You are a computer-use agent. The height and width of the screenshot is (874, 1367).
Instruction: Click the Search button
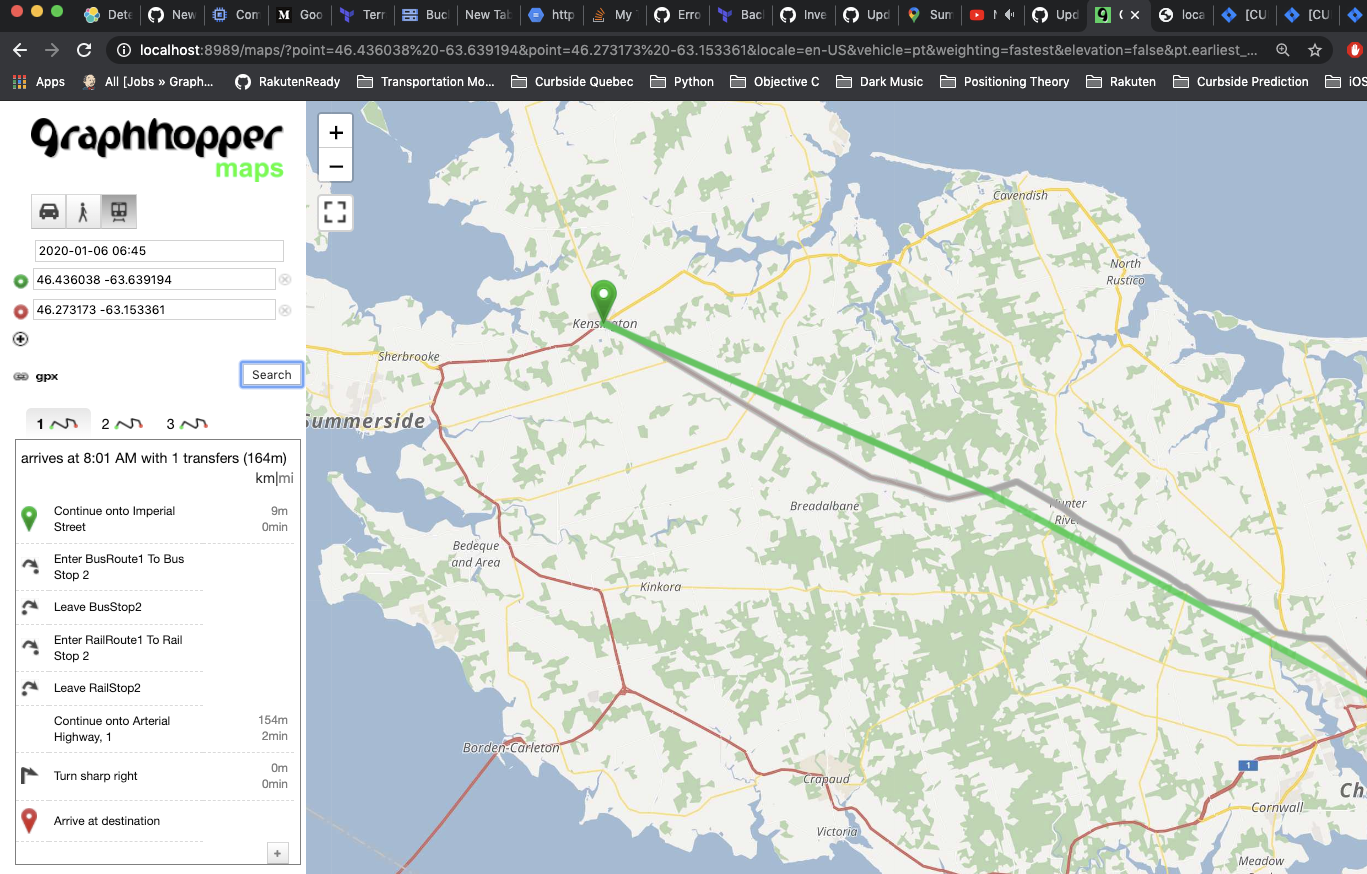271,374
